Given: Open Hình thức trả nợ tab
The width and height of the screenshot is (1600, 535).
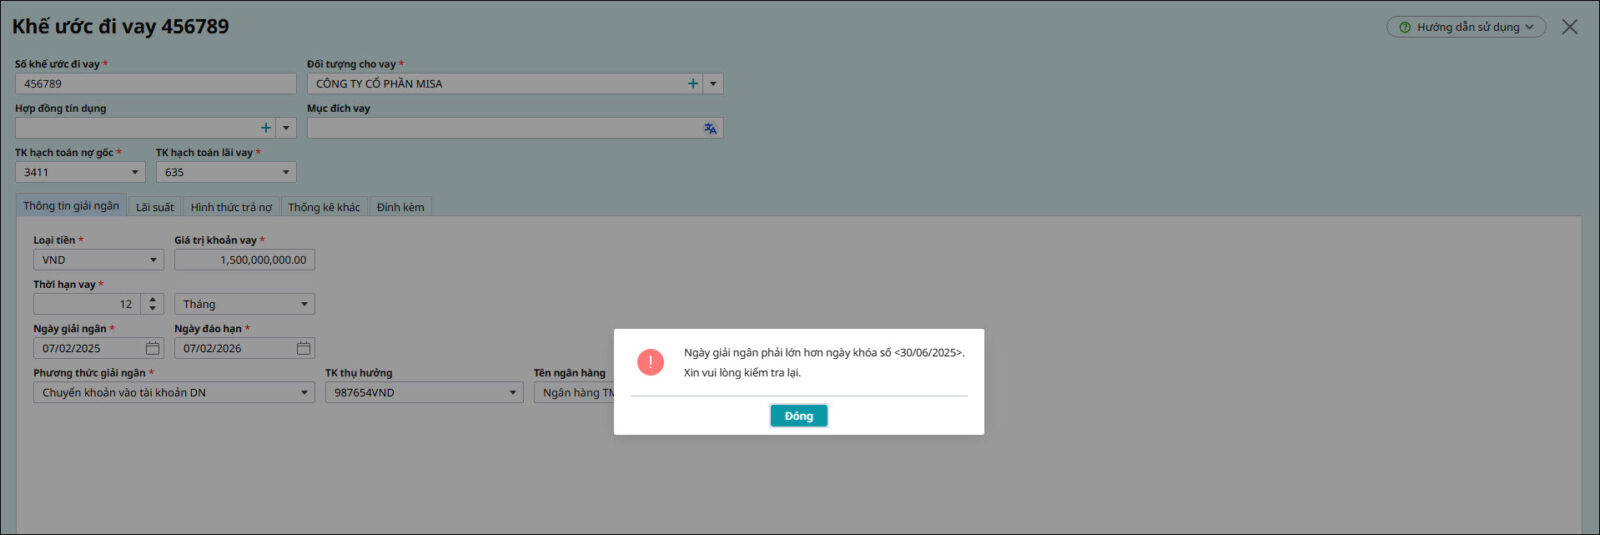Looking at the screenshot, I should point(231,207).
